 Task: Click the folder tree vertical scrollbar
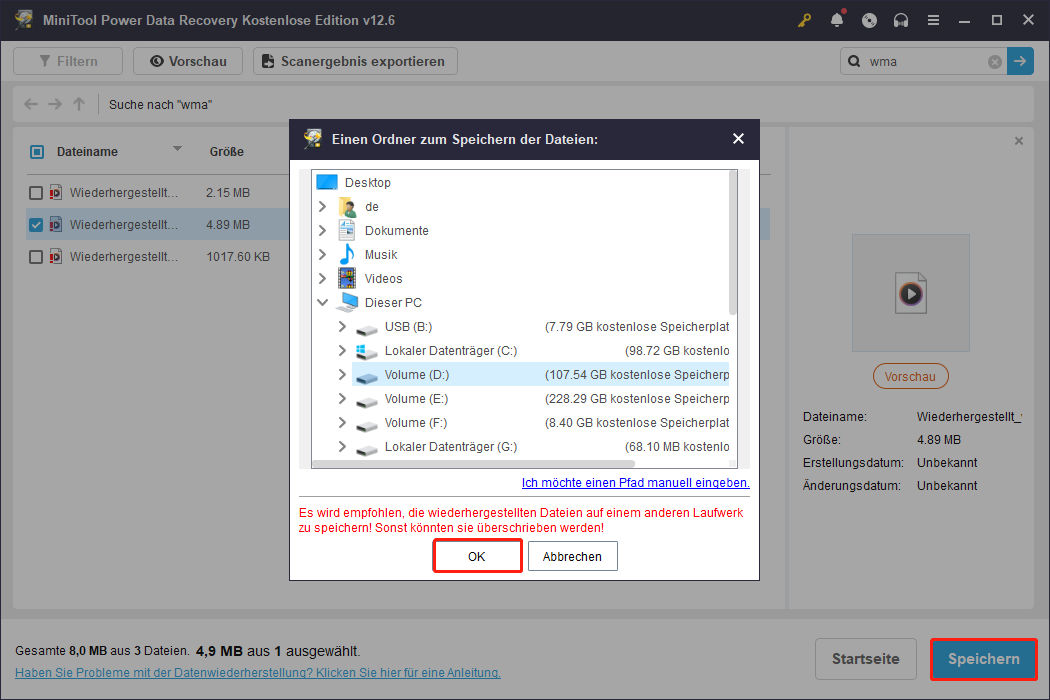click(x=733, y=242)
